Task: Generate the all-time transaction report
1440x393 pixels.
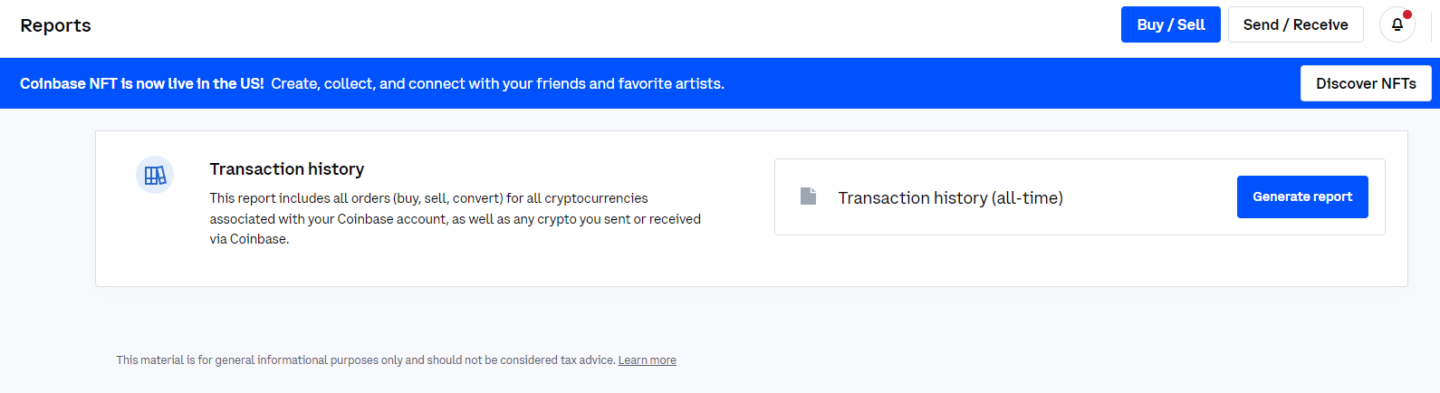Action: 1302,197
